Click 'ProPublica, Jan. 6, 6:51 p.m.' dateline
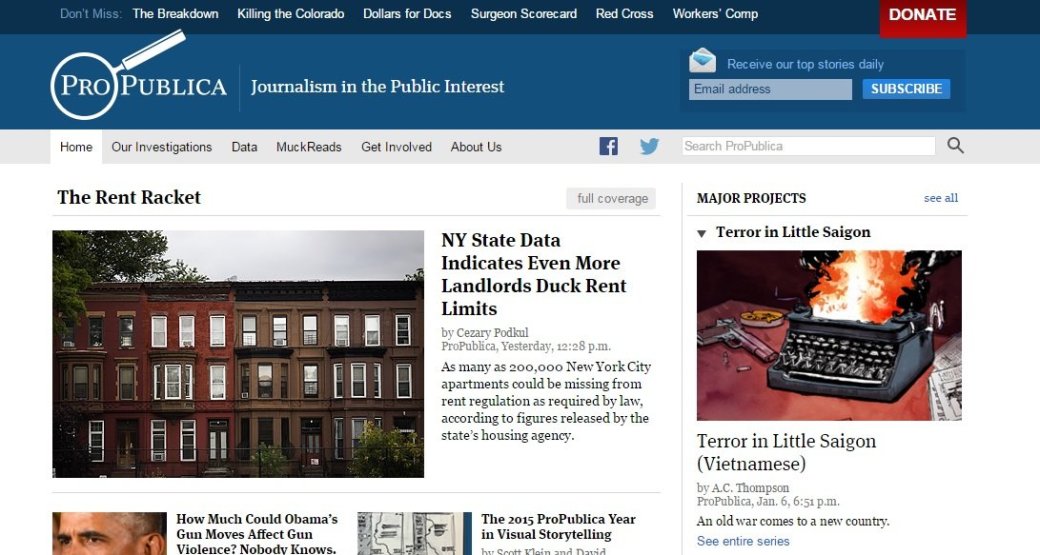Viewport: 1040px width, 555px height. [768, 501]
